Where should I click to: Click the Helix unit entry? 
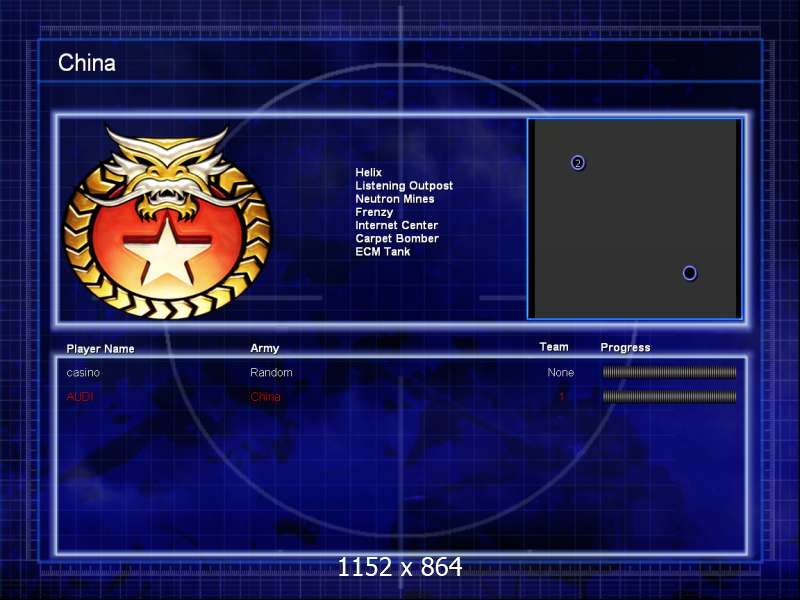tap(368, 172)
